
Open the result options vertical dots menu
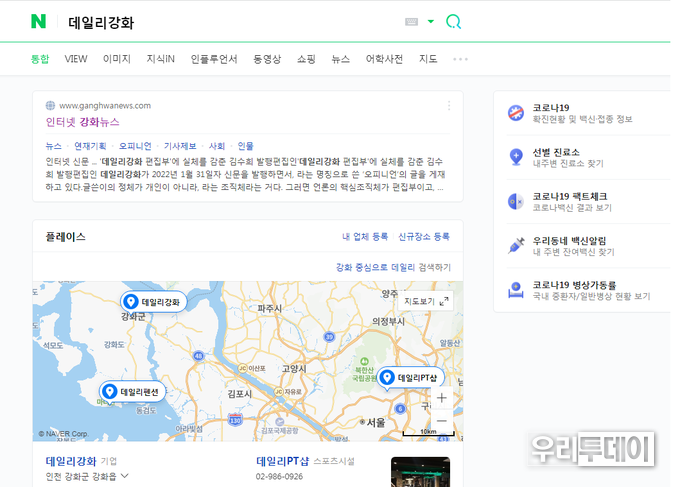[449, 106]
